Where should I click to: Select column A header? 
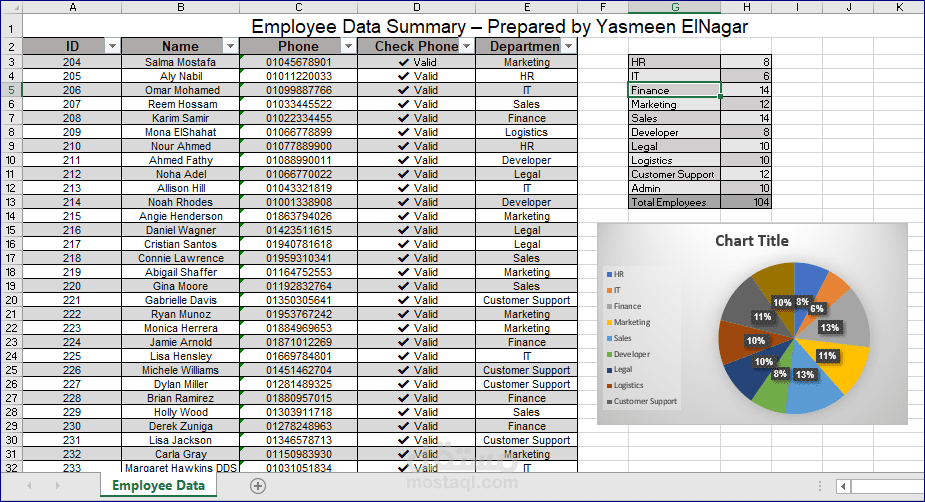pyautogui.click(x=72, y=7)
